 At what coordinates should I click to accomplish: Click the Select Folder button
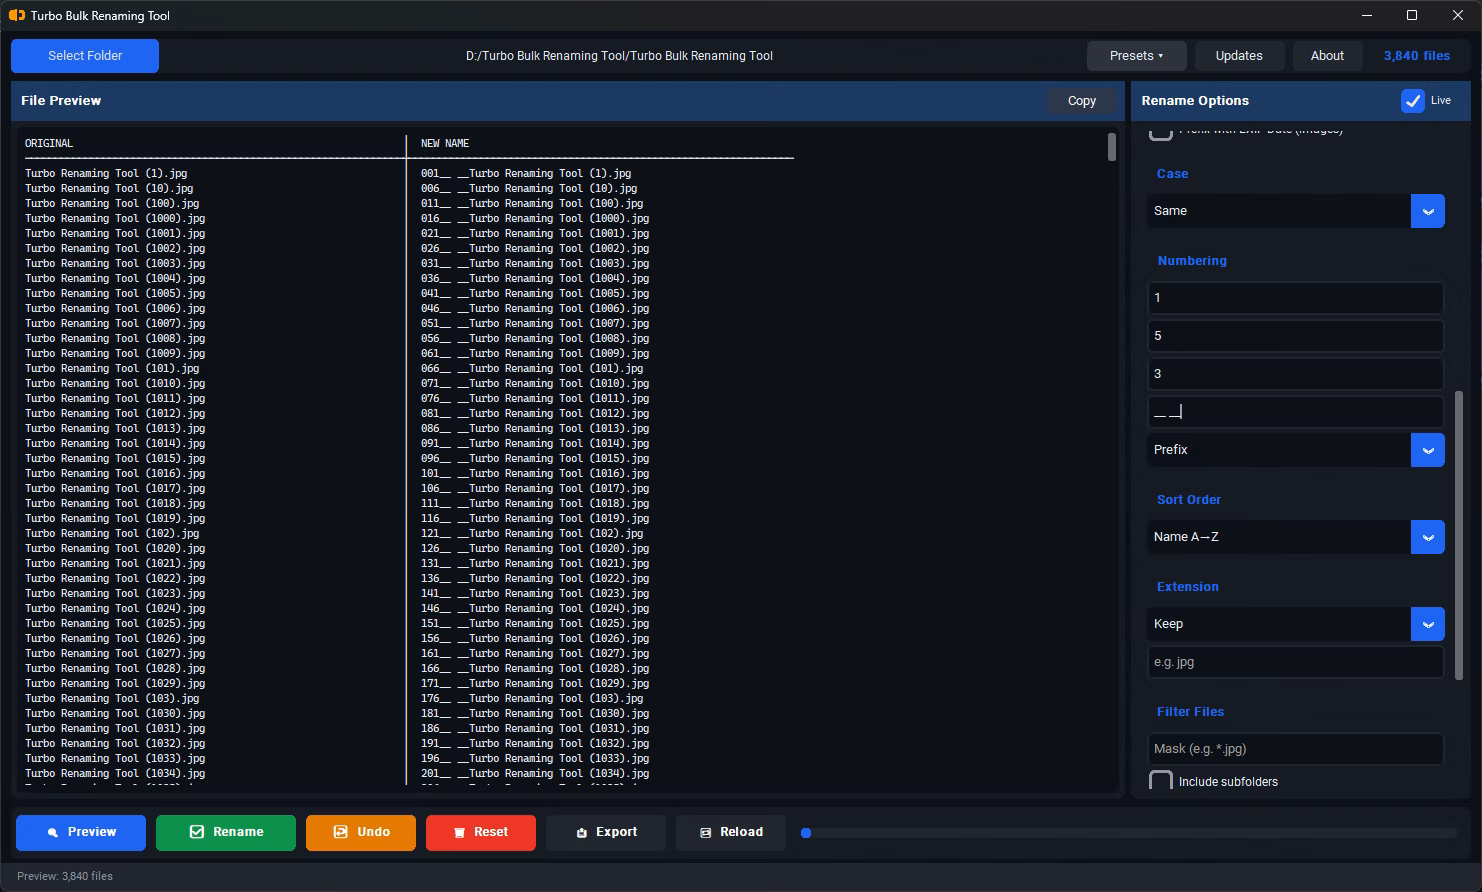[x=85, y=56]
